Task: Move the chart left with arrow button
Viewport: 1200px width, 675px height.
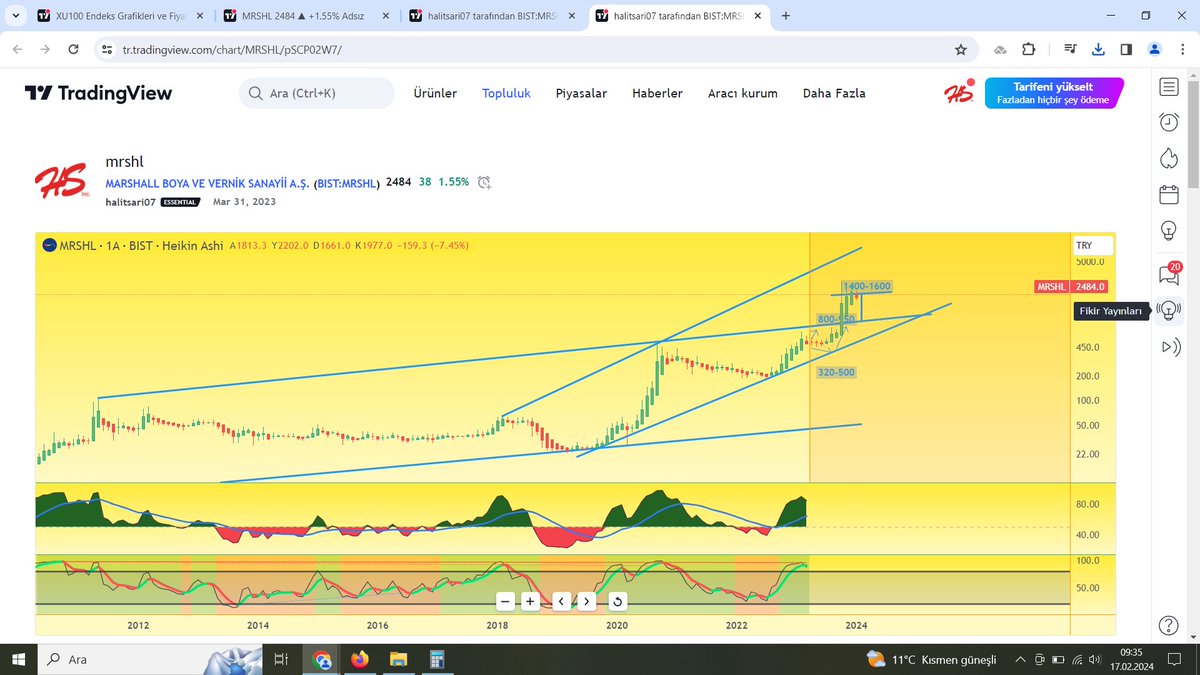Action: tap(562, 601)
